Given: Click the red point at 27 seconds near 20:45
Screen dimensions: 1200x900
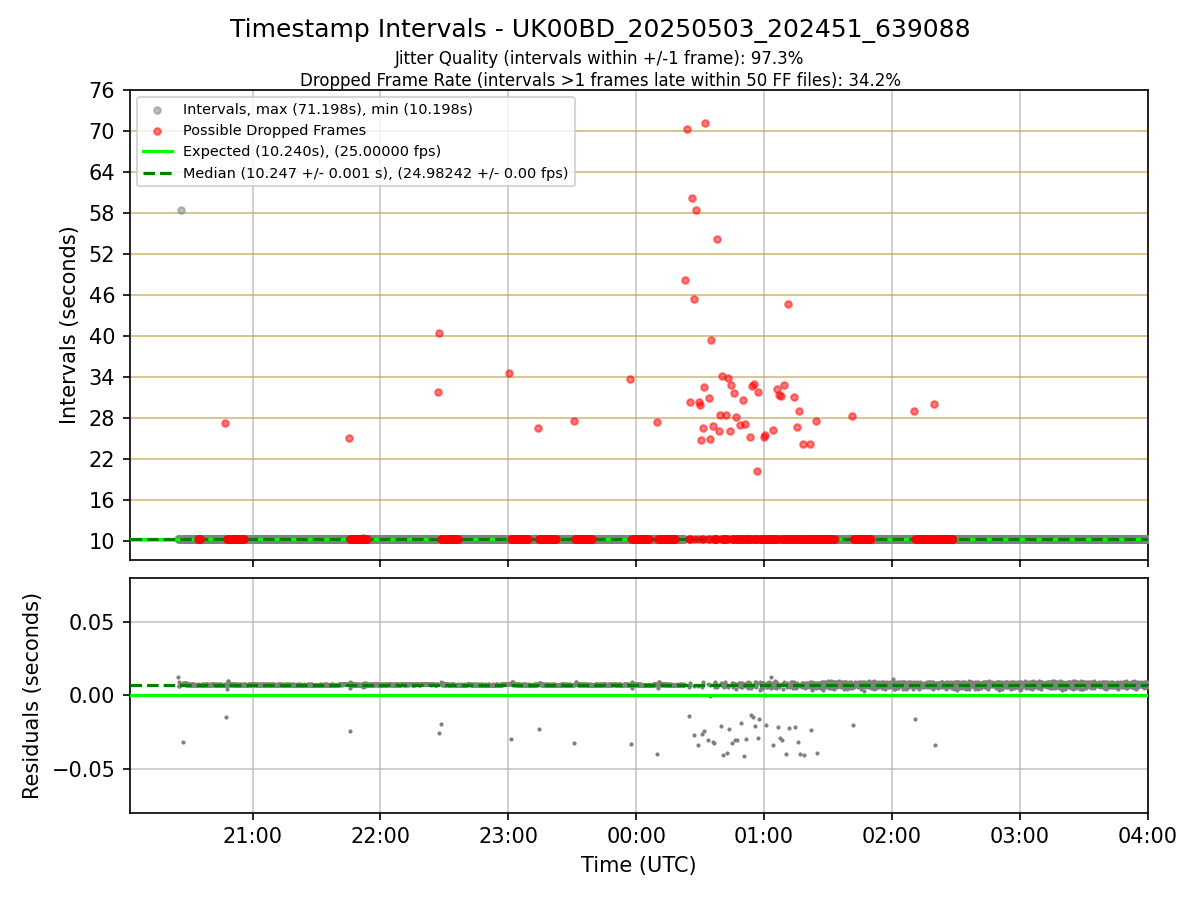Looking at the screenshot, I should click(225, 423).
